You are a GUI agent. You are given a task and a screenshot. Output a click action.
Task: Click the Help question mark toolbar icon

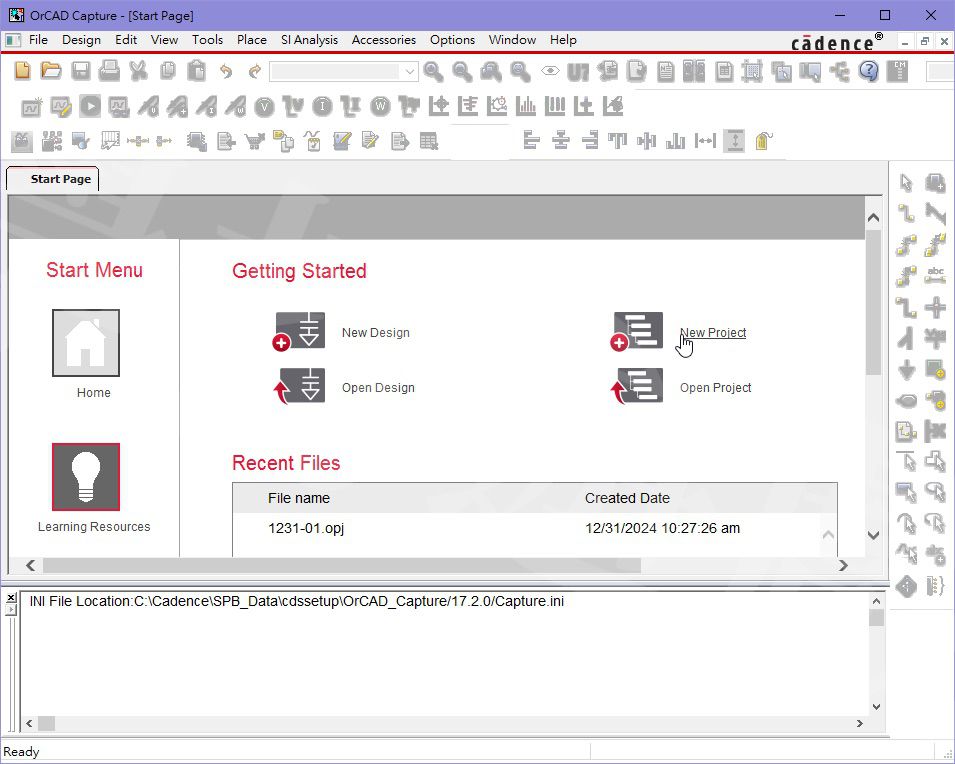tap(869, 71)
